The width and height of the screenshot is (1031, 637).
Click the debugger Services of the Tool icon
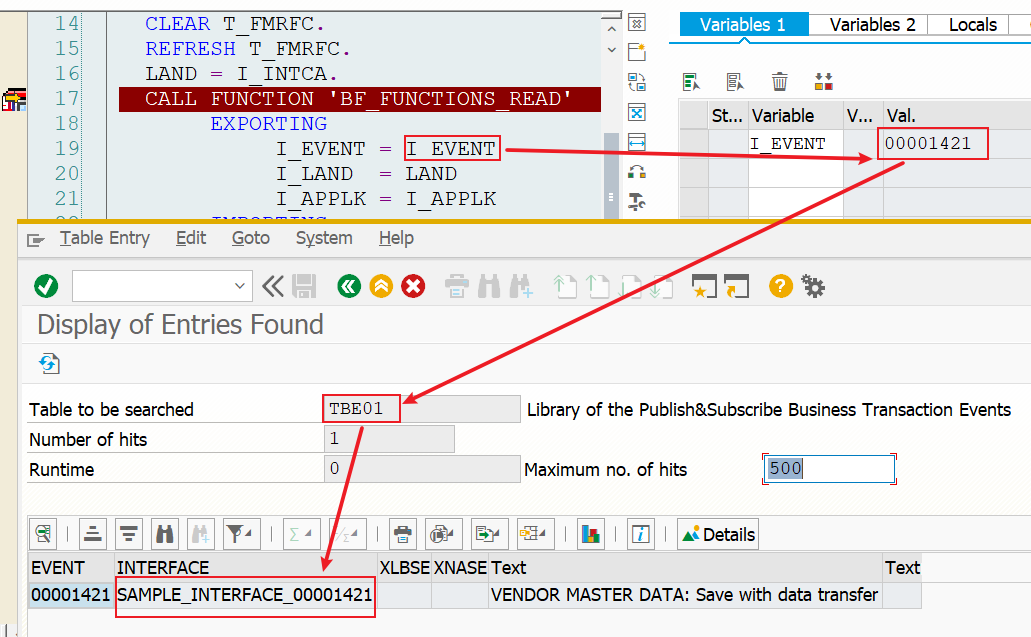tap(636, 201)
